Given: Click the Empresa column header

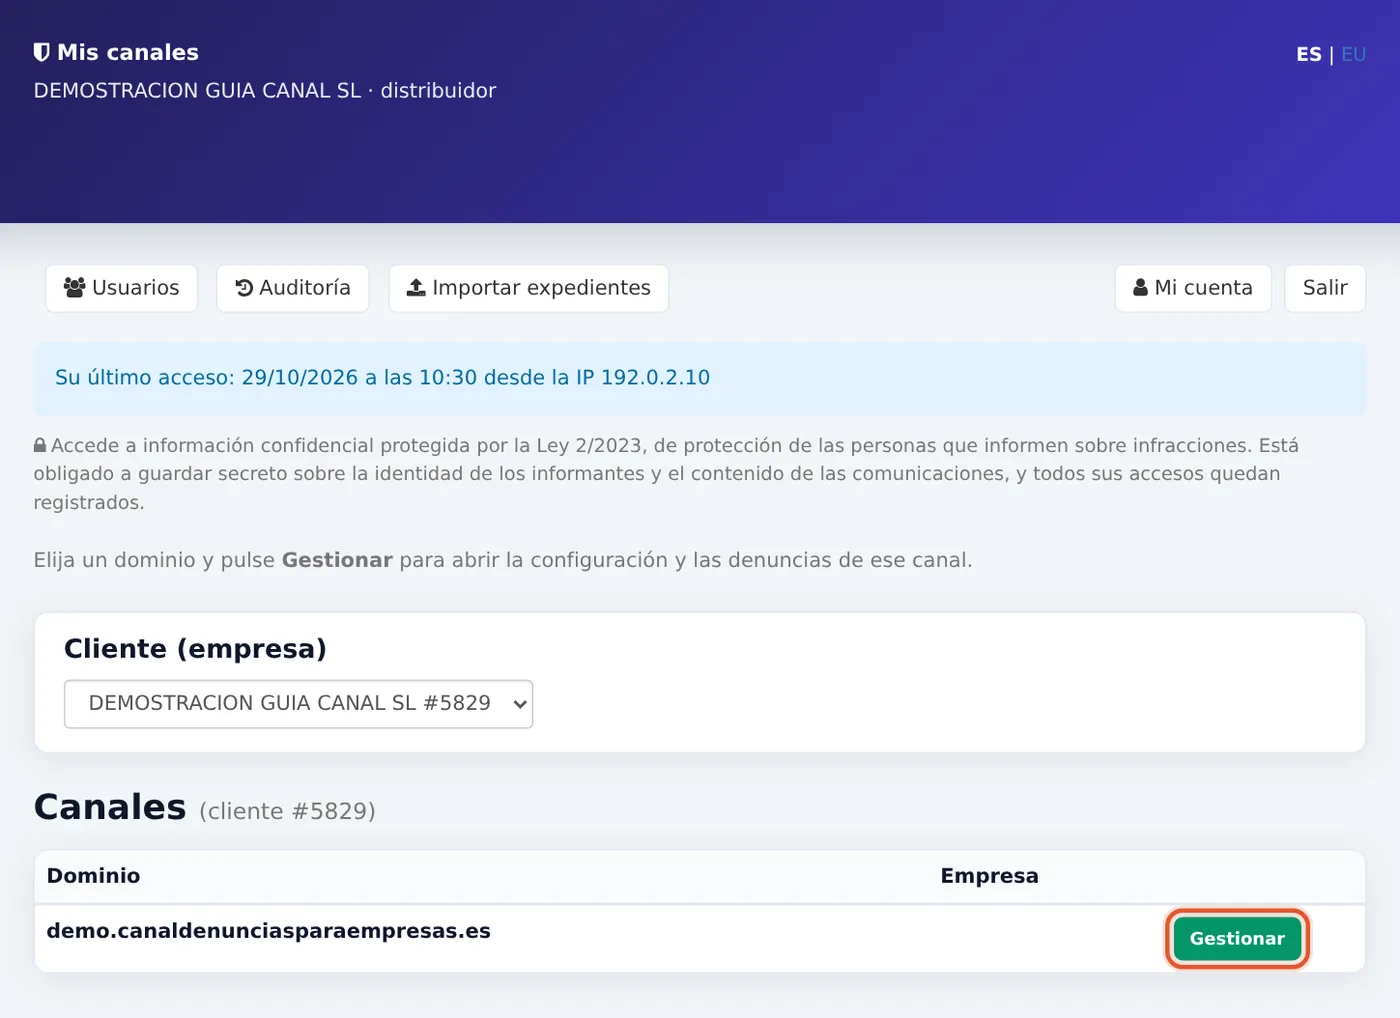Looking at the screenshot, I should click(989, 876).
